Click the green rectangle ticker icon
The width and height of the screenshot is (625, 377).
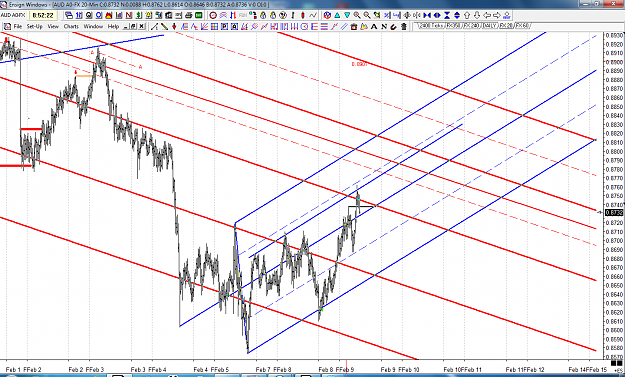(x=198, y=15)
